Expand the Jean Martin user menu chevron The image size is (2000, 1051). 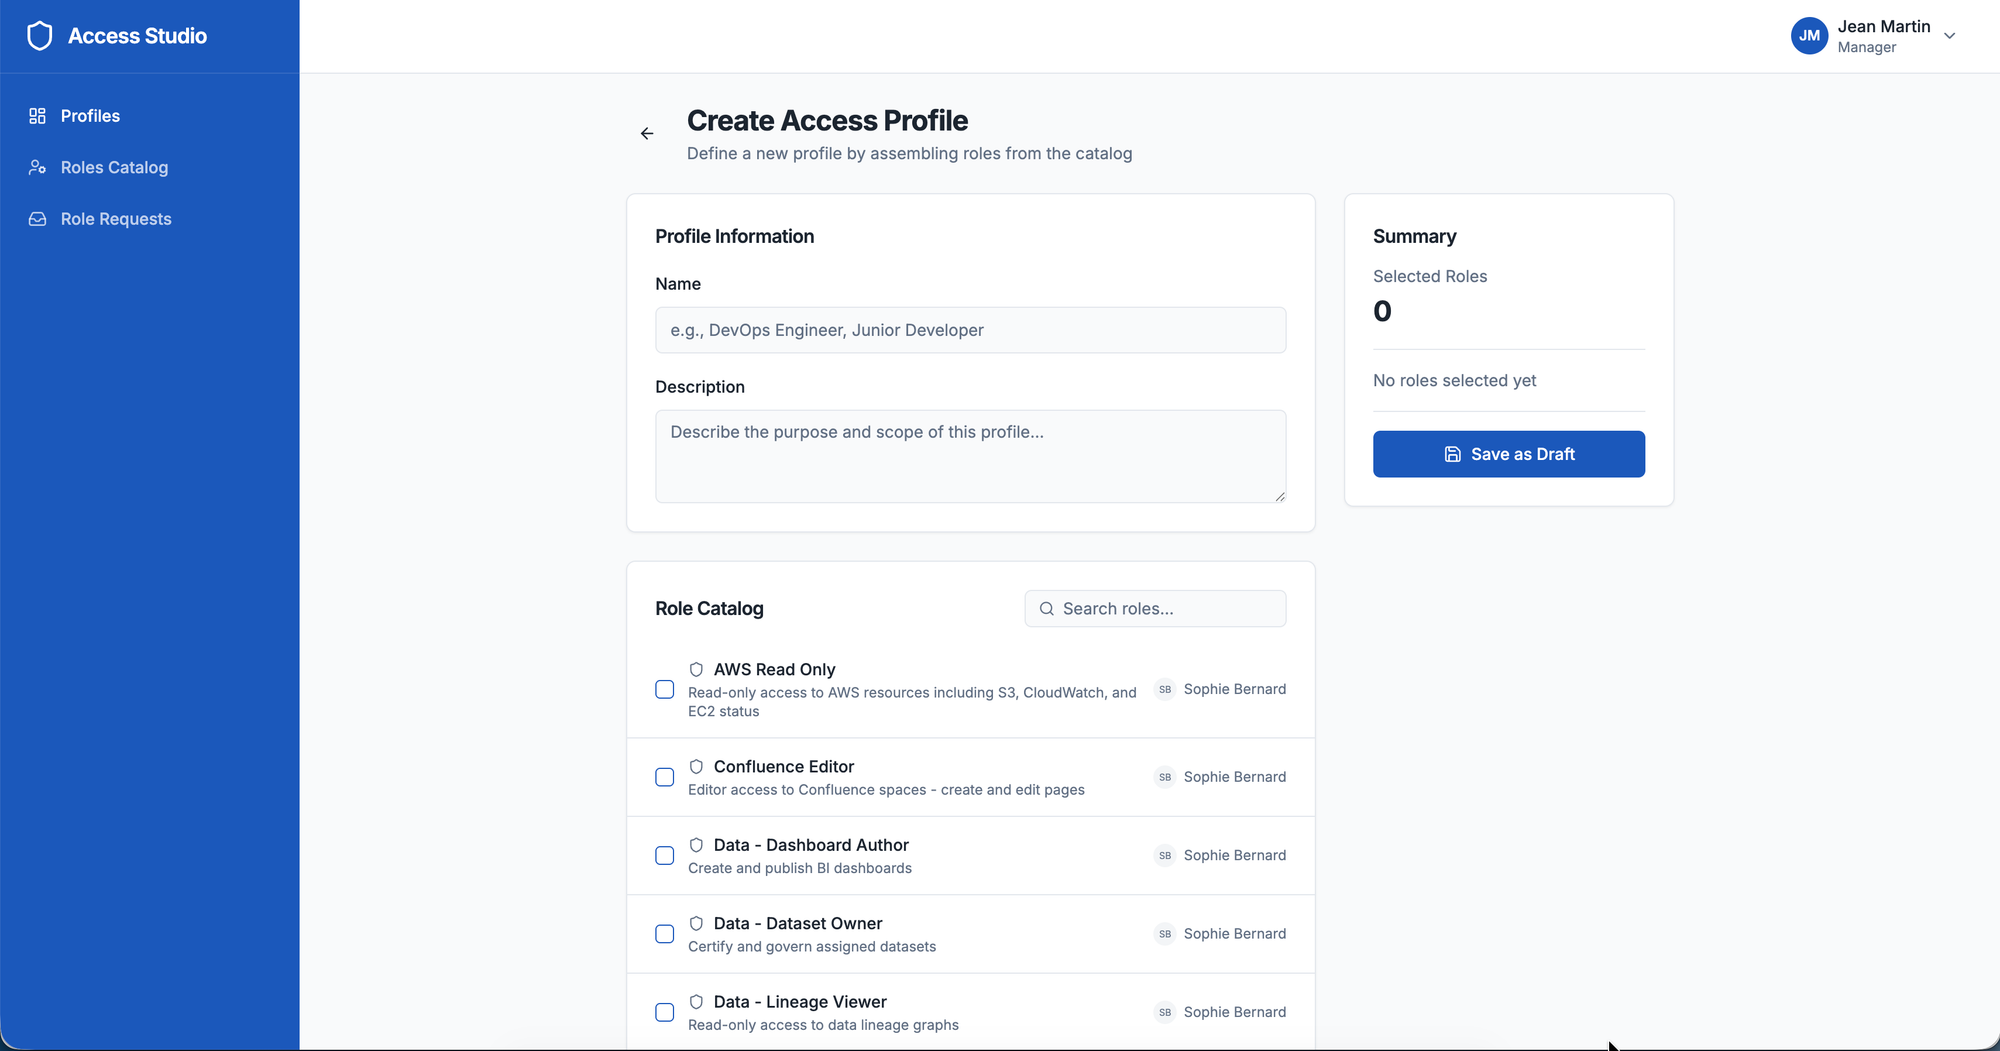point(1949,36)
